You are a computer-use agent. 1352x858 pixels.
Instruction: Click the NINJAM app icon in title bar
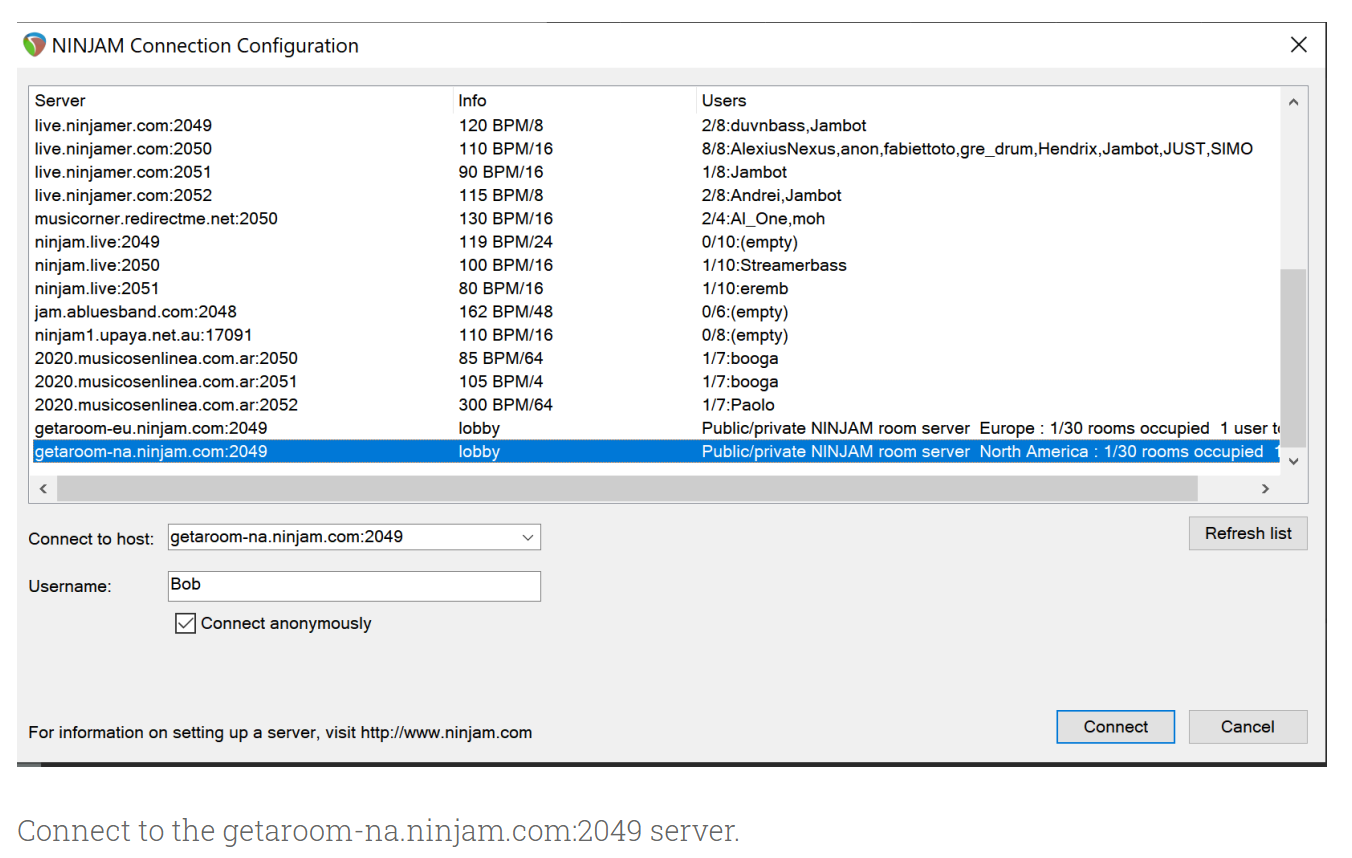pos(35,45)
